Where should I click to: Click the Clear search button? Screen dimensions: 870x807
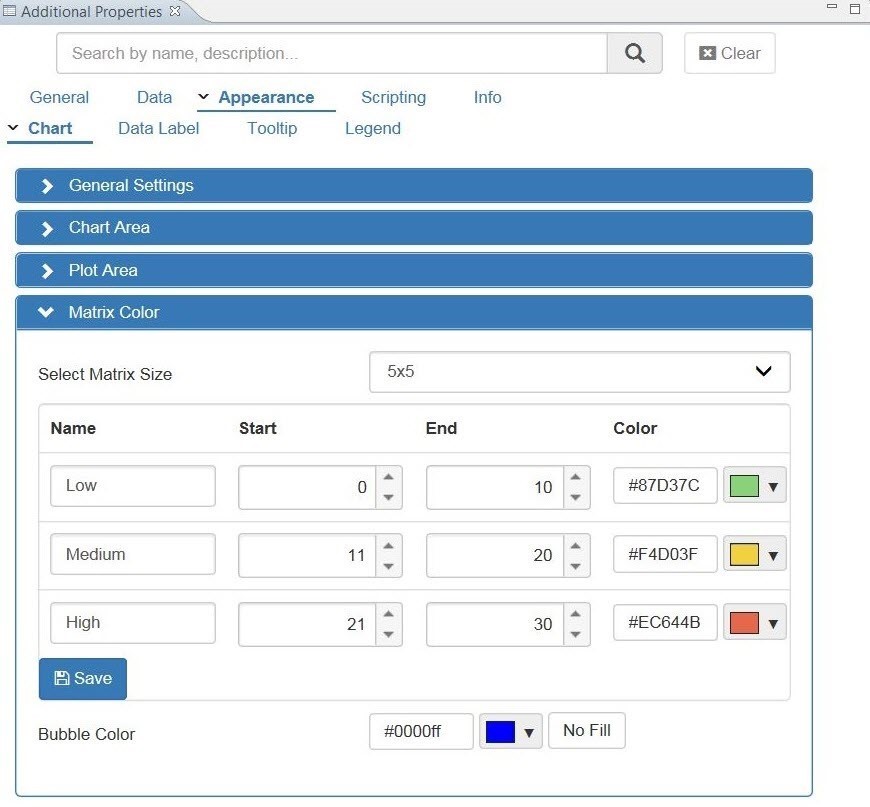pos(729,54)
